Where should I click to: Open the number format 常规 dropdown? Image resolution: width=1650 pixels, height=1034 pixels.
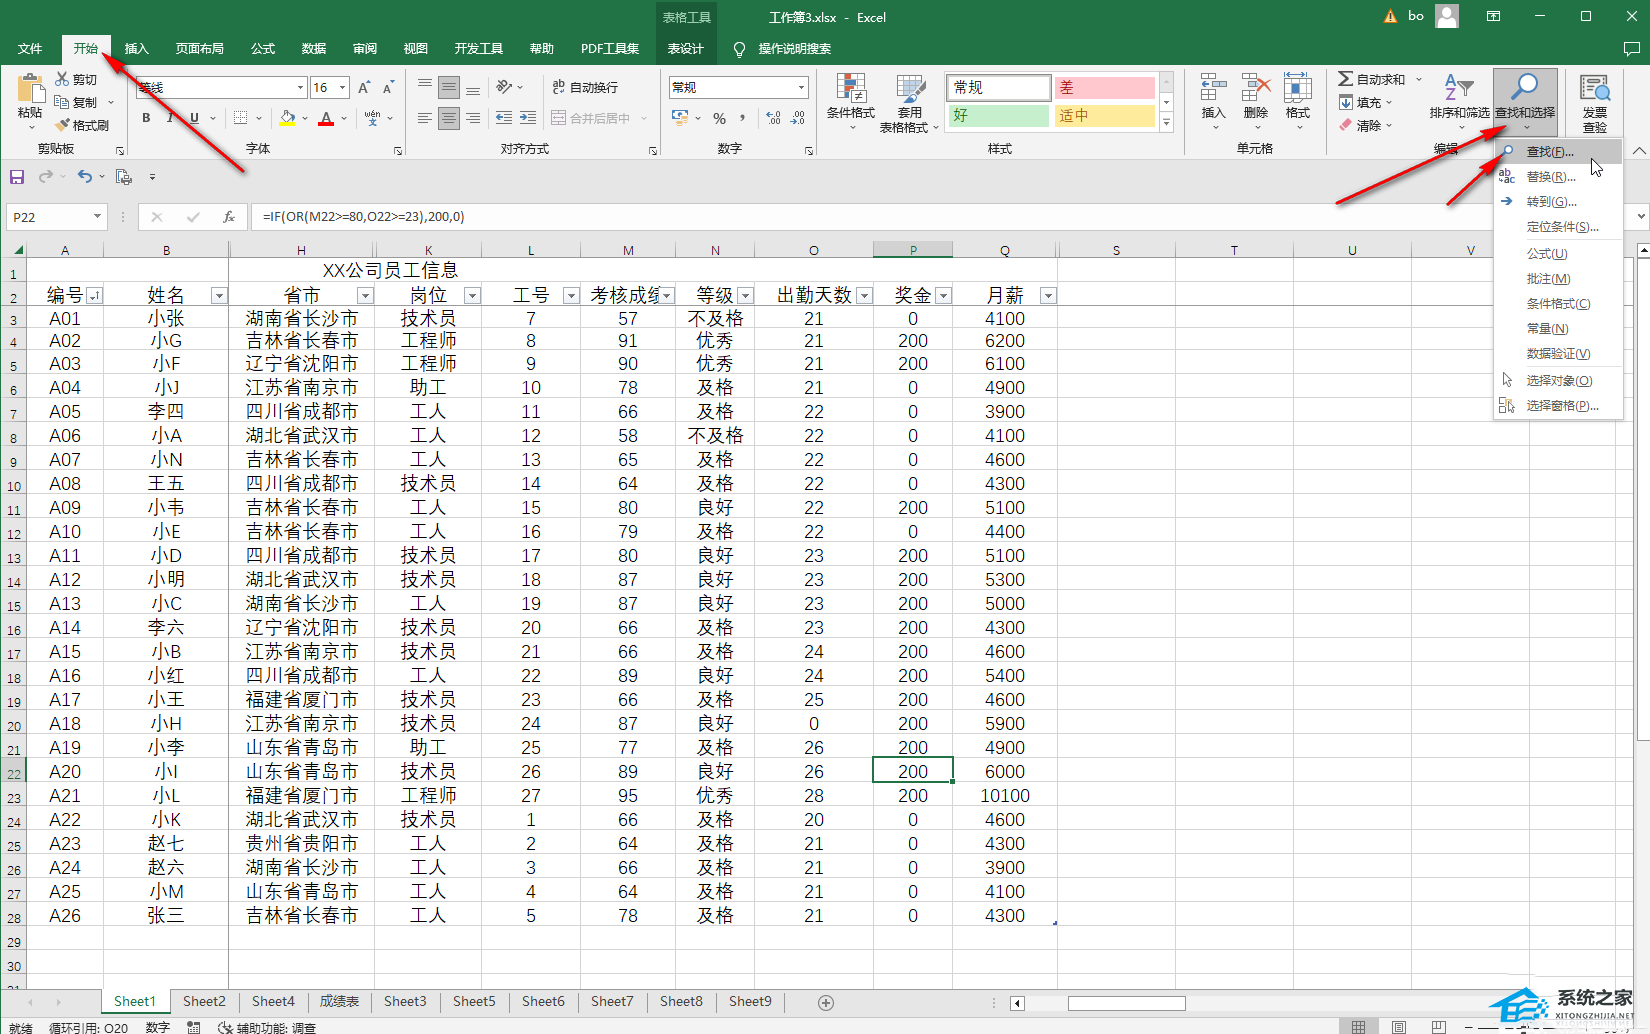[801, 88]
